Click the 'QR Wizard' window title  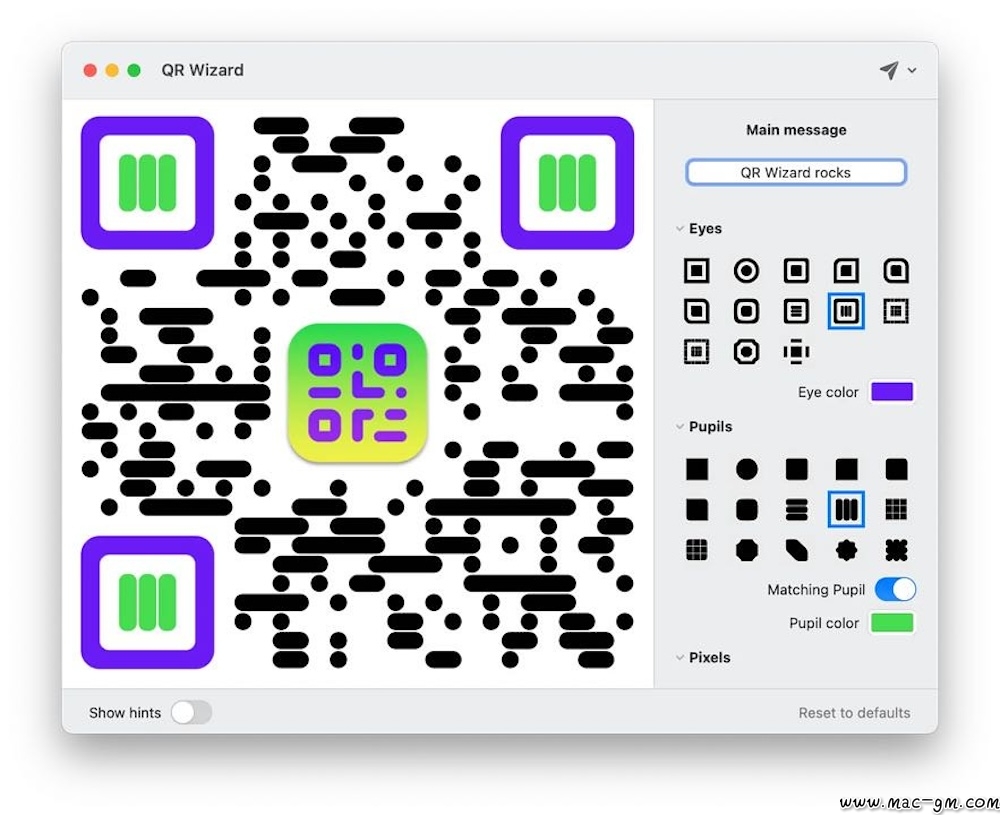pyautogui.click(x=202, y=70)
